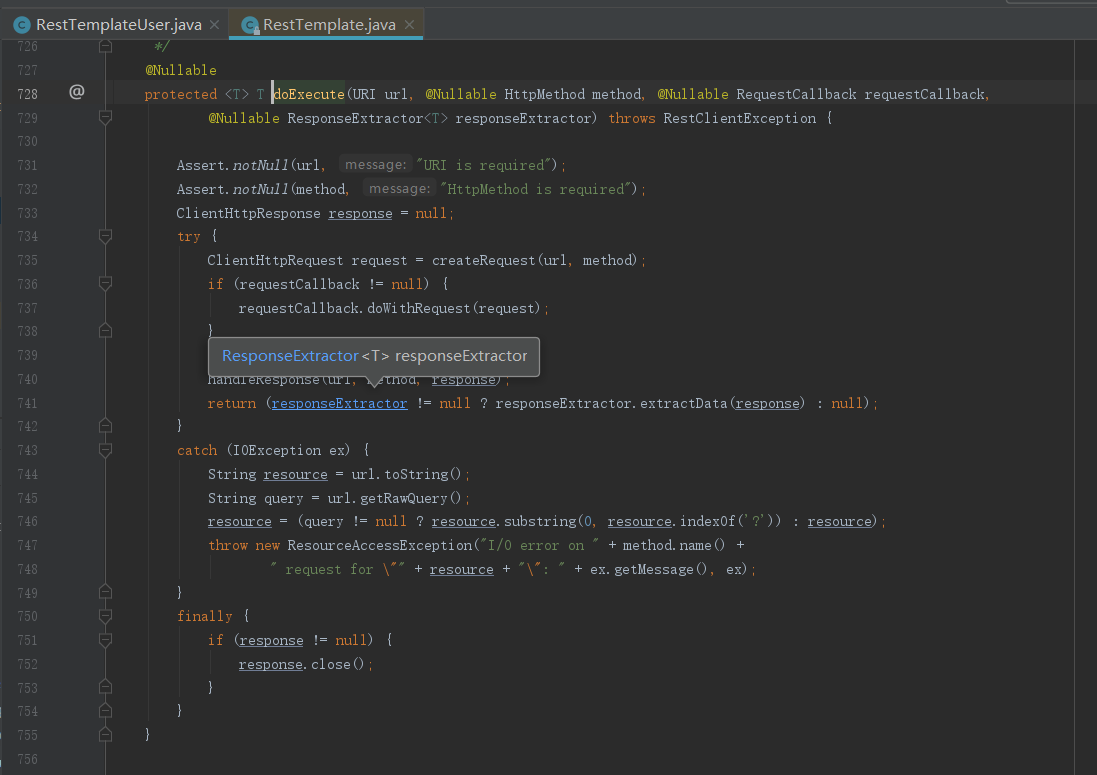Collapse the if requestCallback block at line 736
This screenshot has height=775, width=1097.
click(106, 284)
